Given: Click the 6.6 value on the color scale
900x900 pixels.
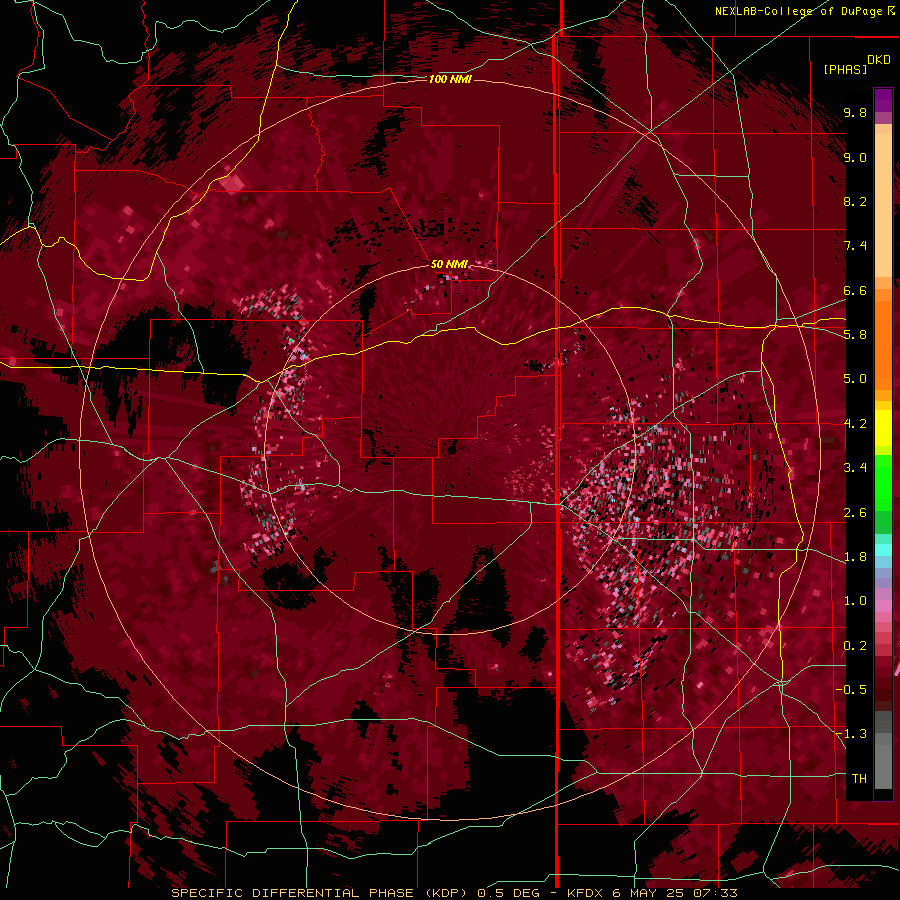Looking at the screenshot, I should (855, 290).
